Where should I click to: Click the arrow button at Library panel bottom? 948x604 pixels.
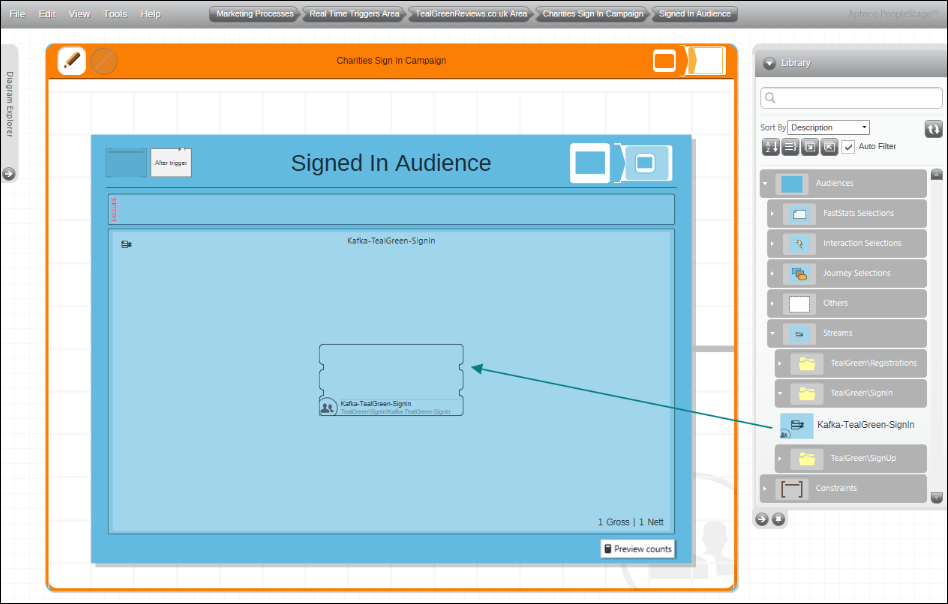tap(762, 519)
